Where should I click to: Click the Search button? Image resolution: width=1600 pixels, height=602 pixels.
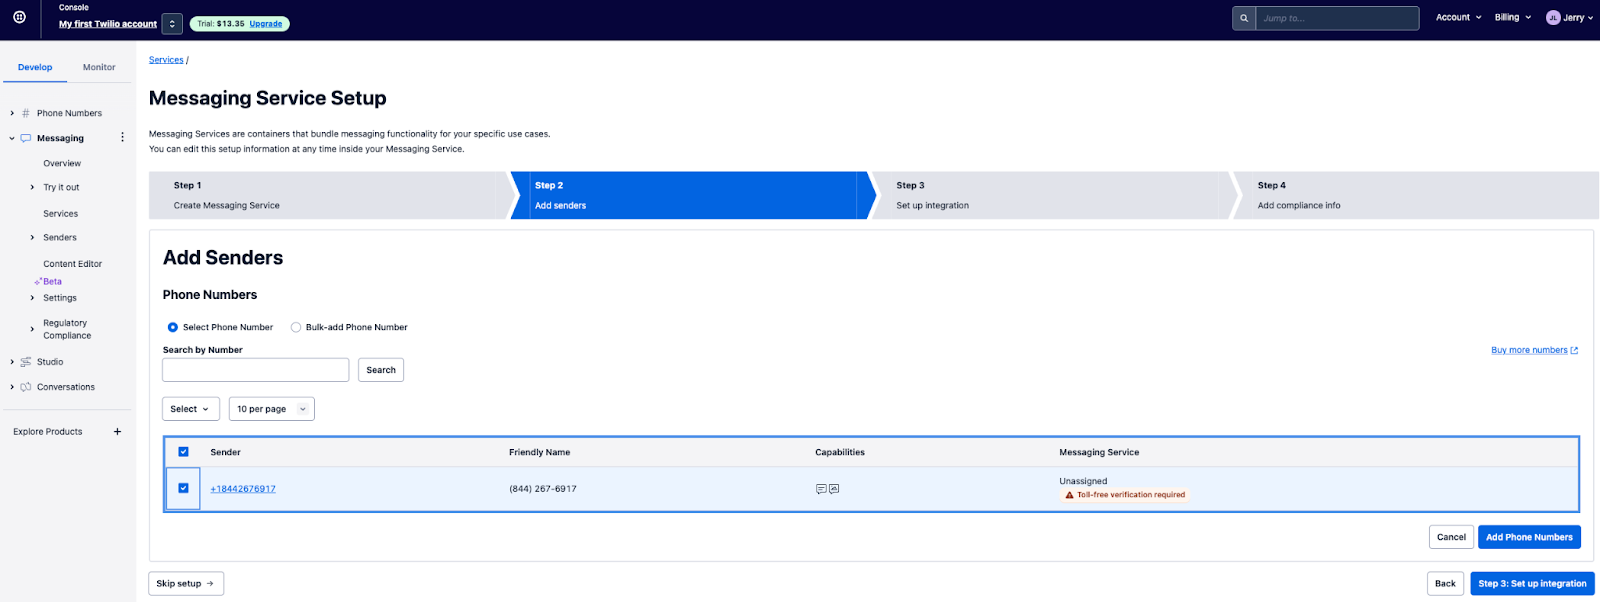381,370
